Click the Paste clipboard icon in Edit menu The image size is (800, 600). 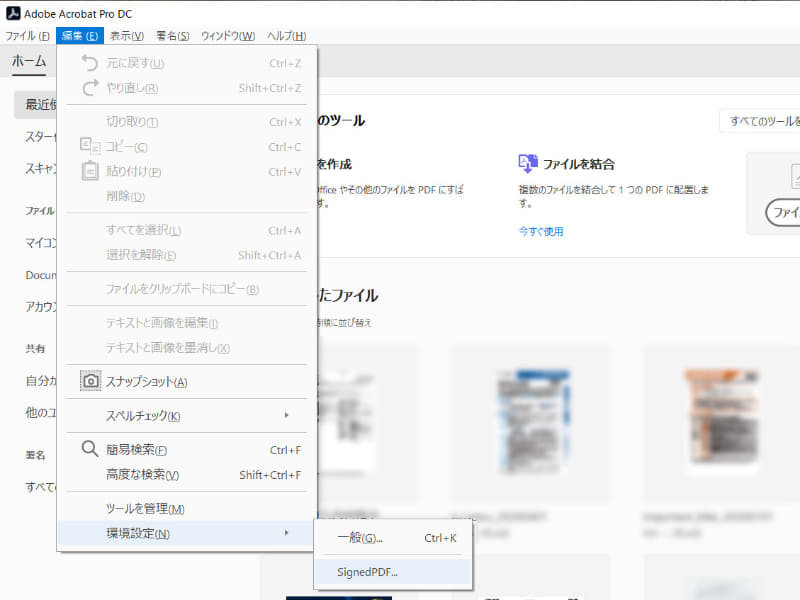click(90, 171)
